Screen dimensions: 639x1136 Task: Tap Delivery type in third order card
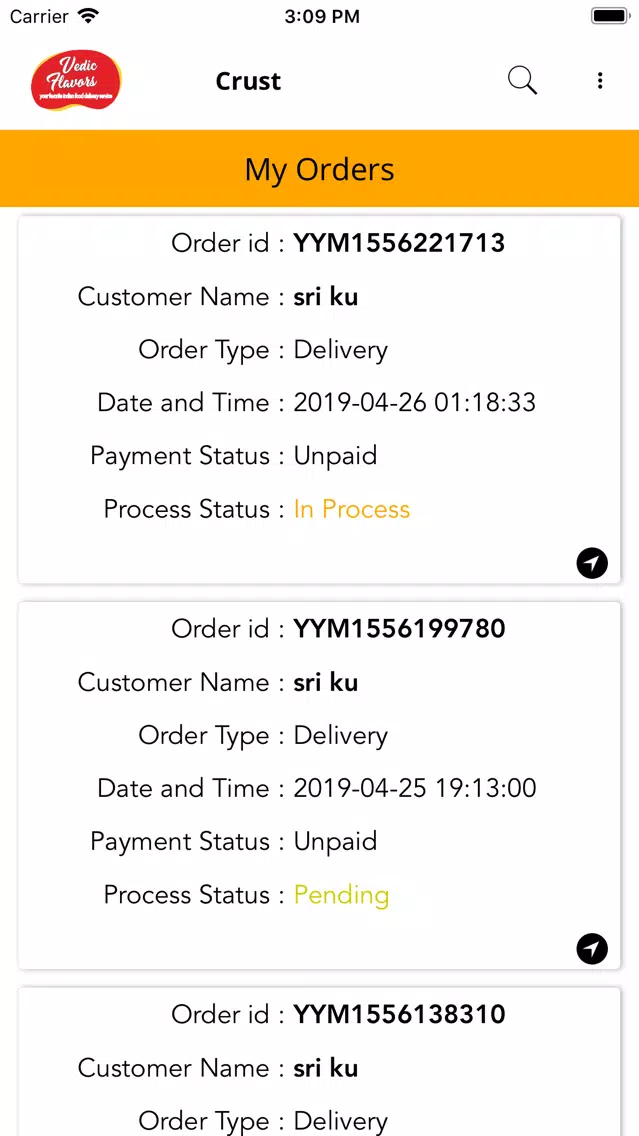(340, 1121)
